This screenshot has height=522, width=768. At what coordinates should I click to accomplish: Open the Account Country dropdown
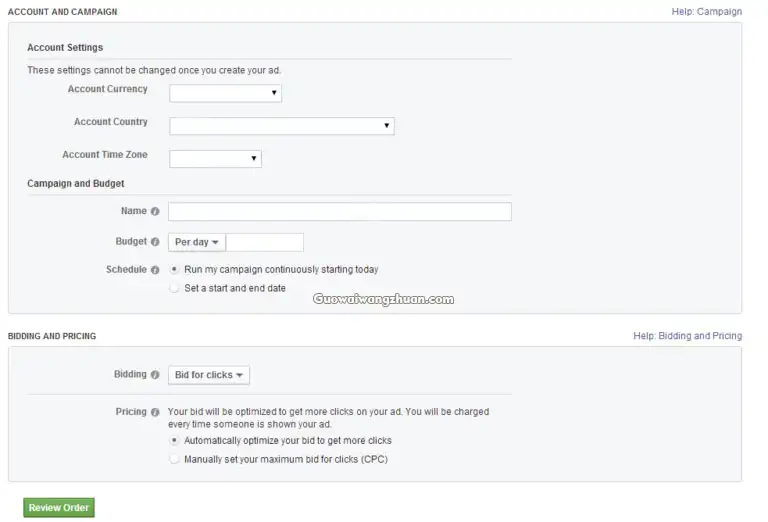pyautogui.click(x=282, y=126)
